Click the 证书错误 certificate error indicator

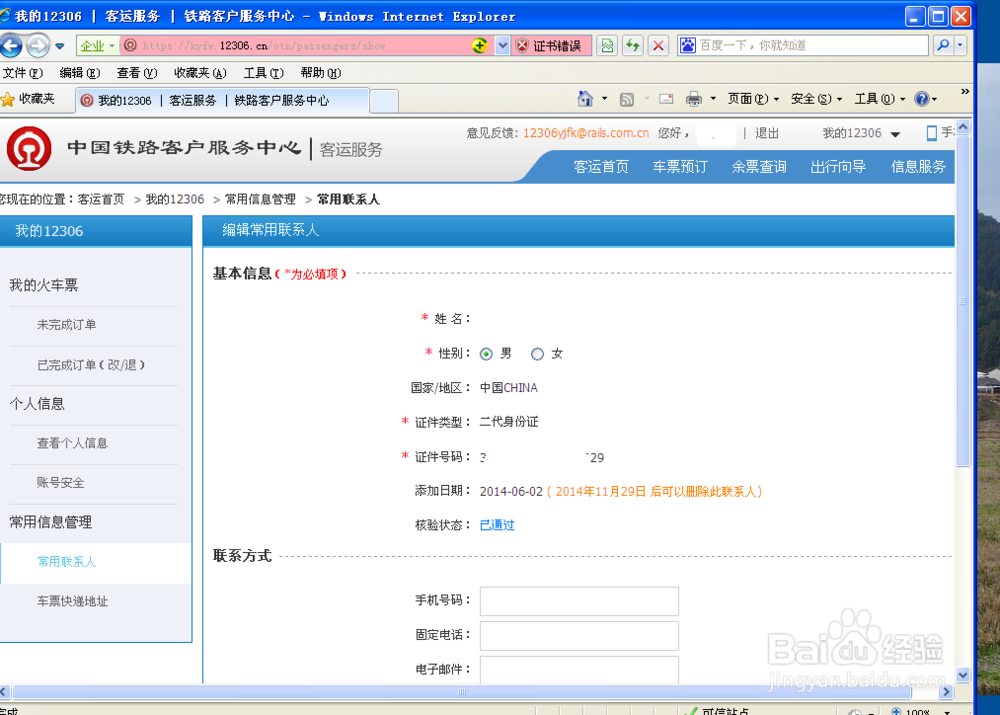551,44
